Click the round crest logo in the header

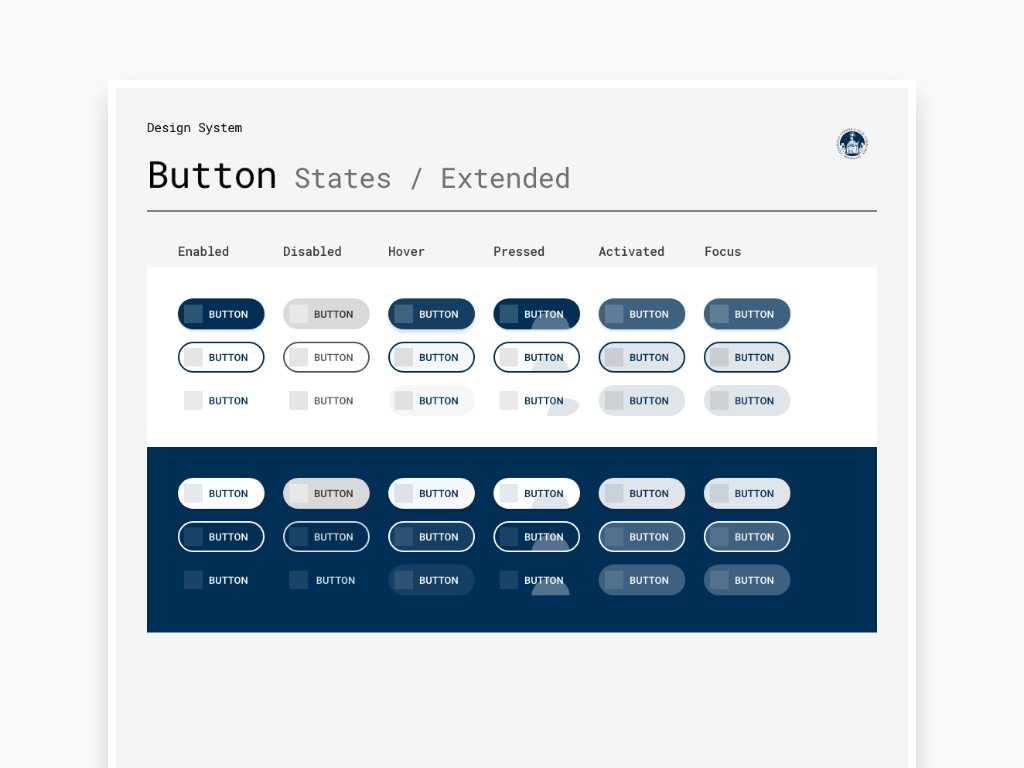click(x=852, y=144)
